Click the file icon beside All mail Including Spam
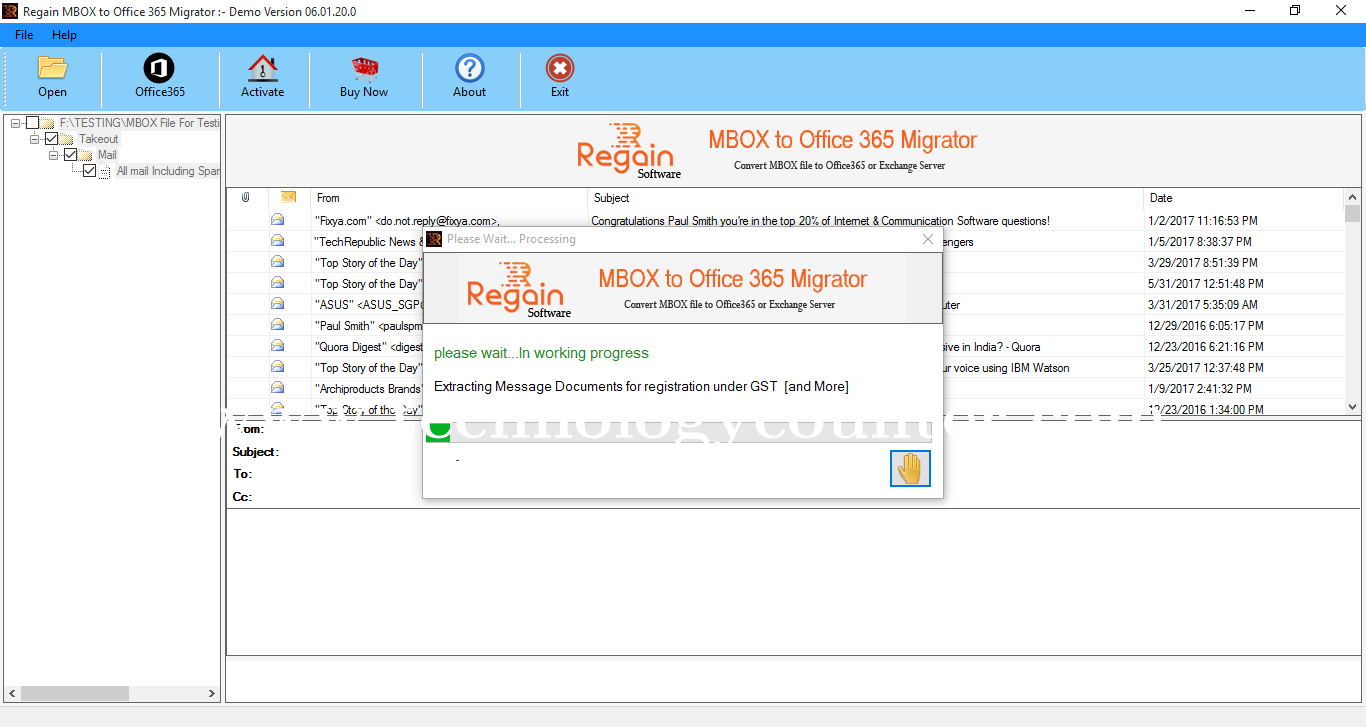The width and height of the screenshot is (1366, 727). click(105, 171)
